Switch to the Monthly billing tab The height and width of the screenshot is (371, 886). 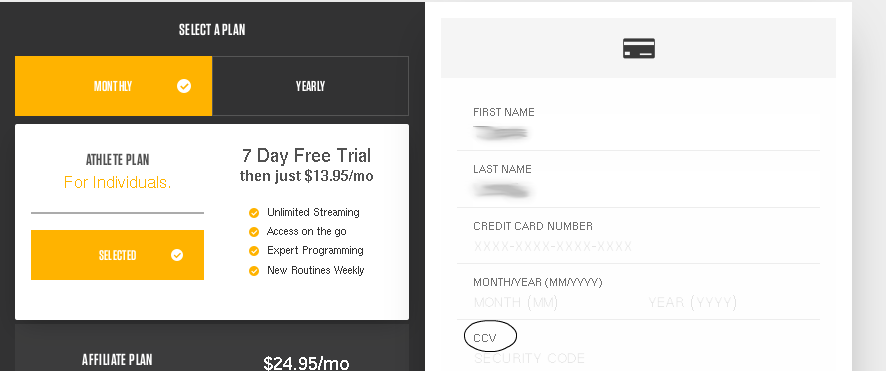tap(114, 86)
